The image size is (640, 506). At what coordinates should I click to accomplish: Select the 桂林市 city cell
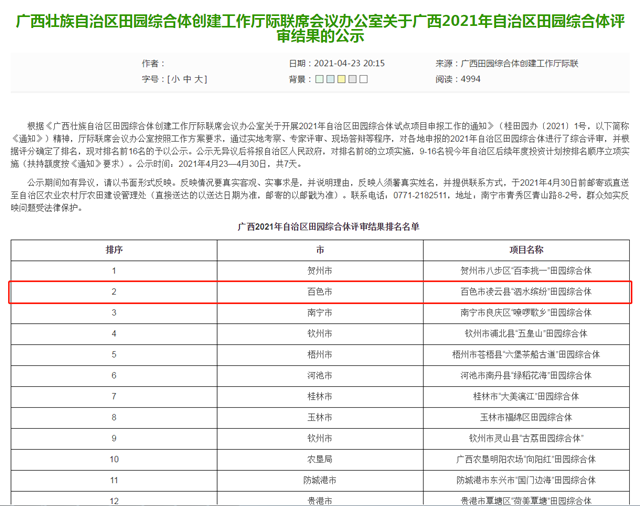(320, 397)
